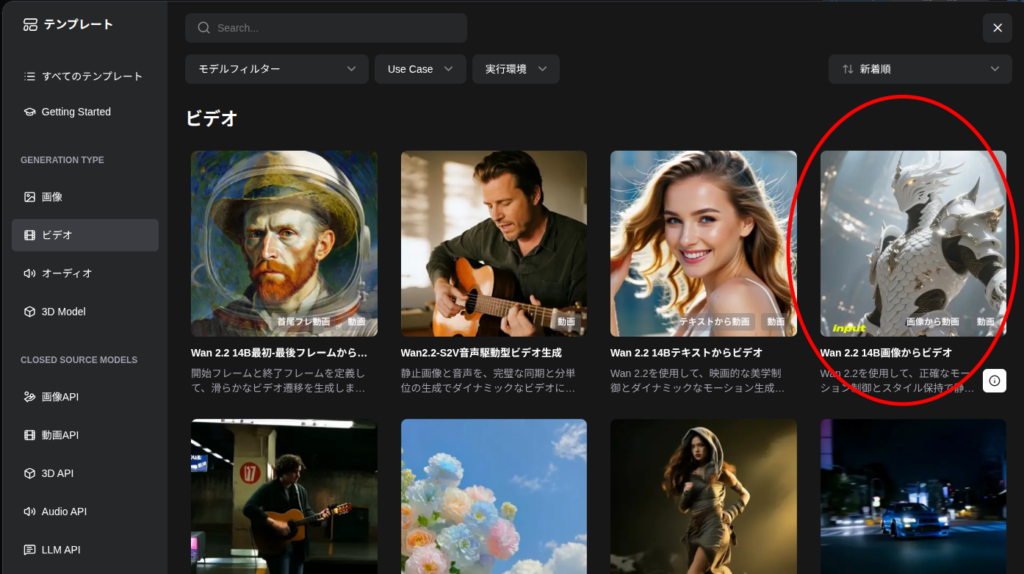Open the モデルフィルター dropdown

pyautogui.click(x=277, y=69)
